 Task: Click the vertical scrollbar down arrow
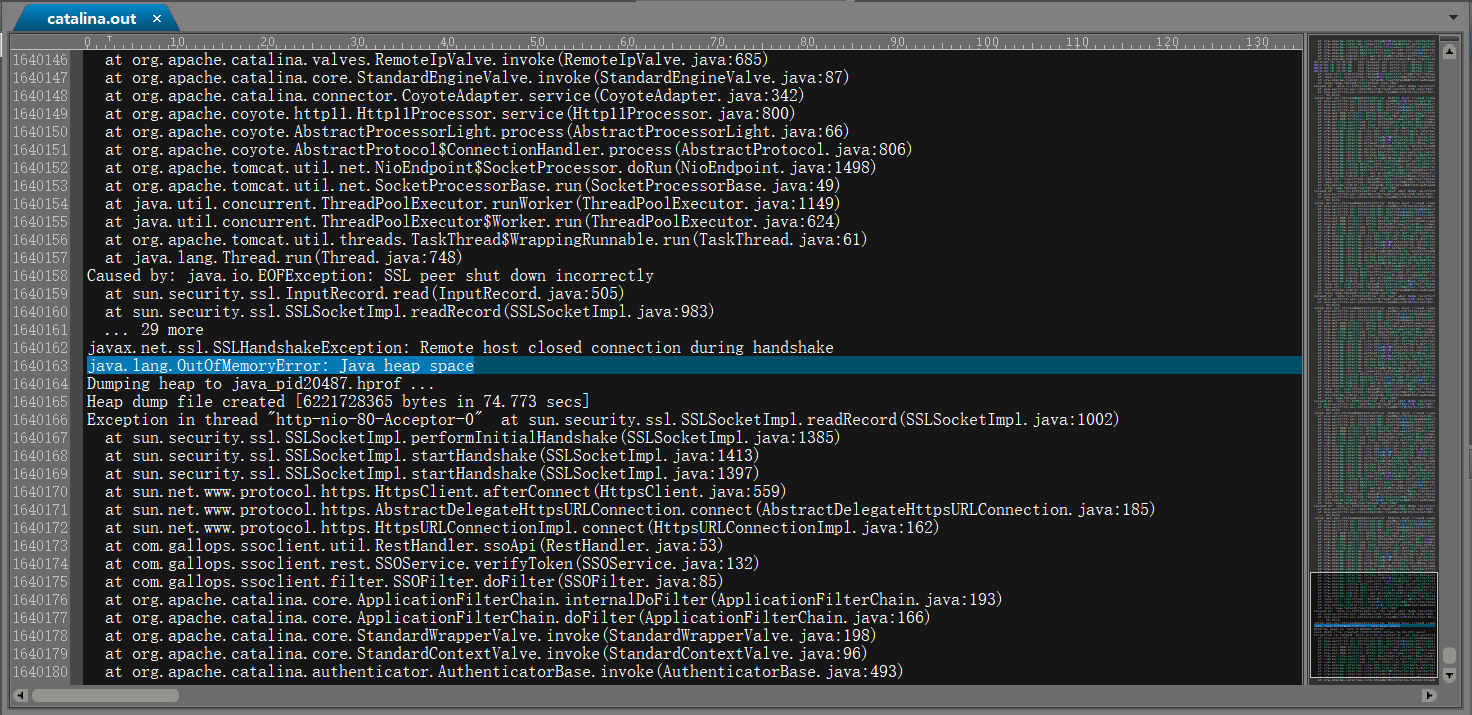click(1448, 676)
